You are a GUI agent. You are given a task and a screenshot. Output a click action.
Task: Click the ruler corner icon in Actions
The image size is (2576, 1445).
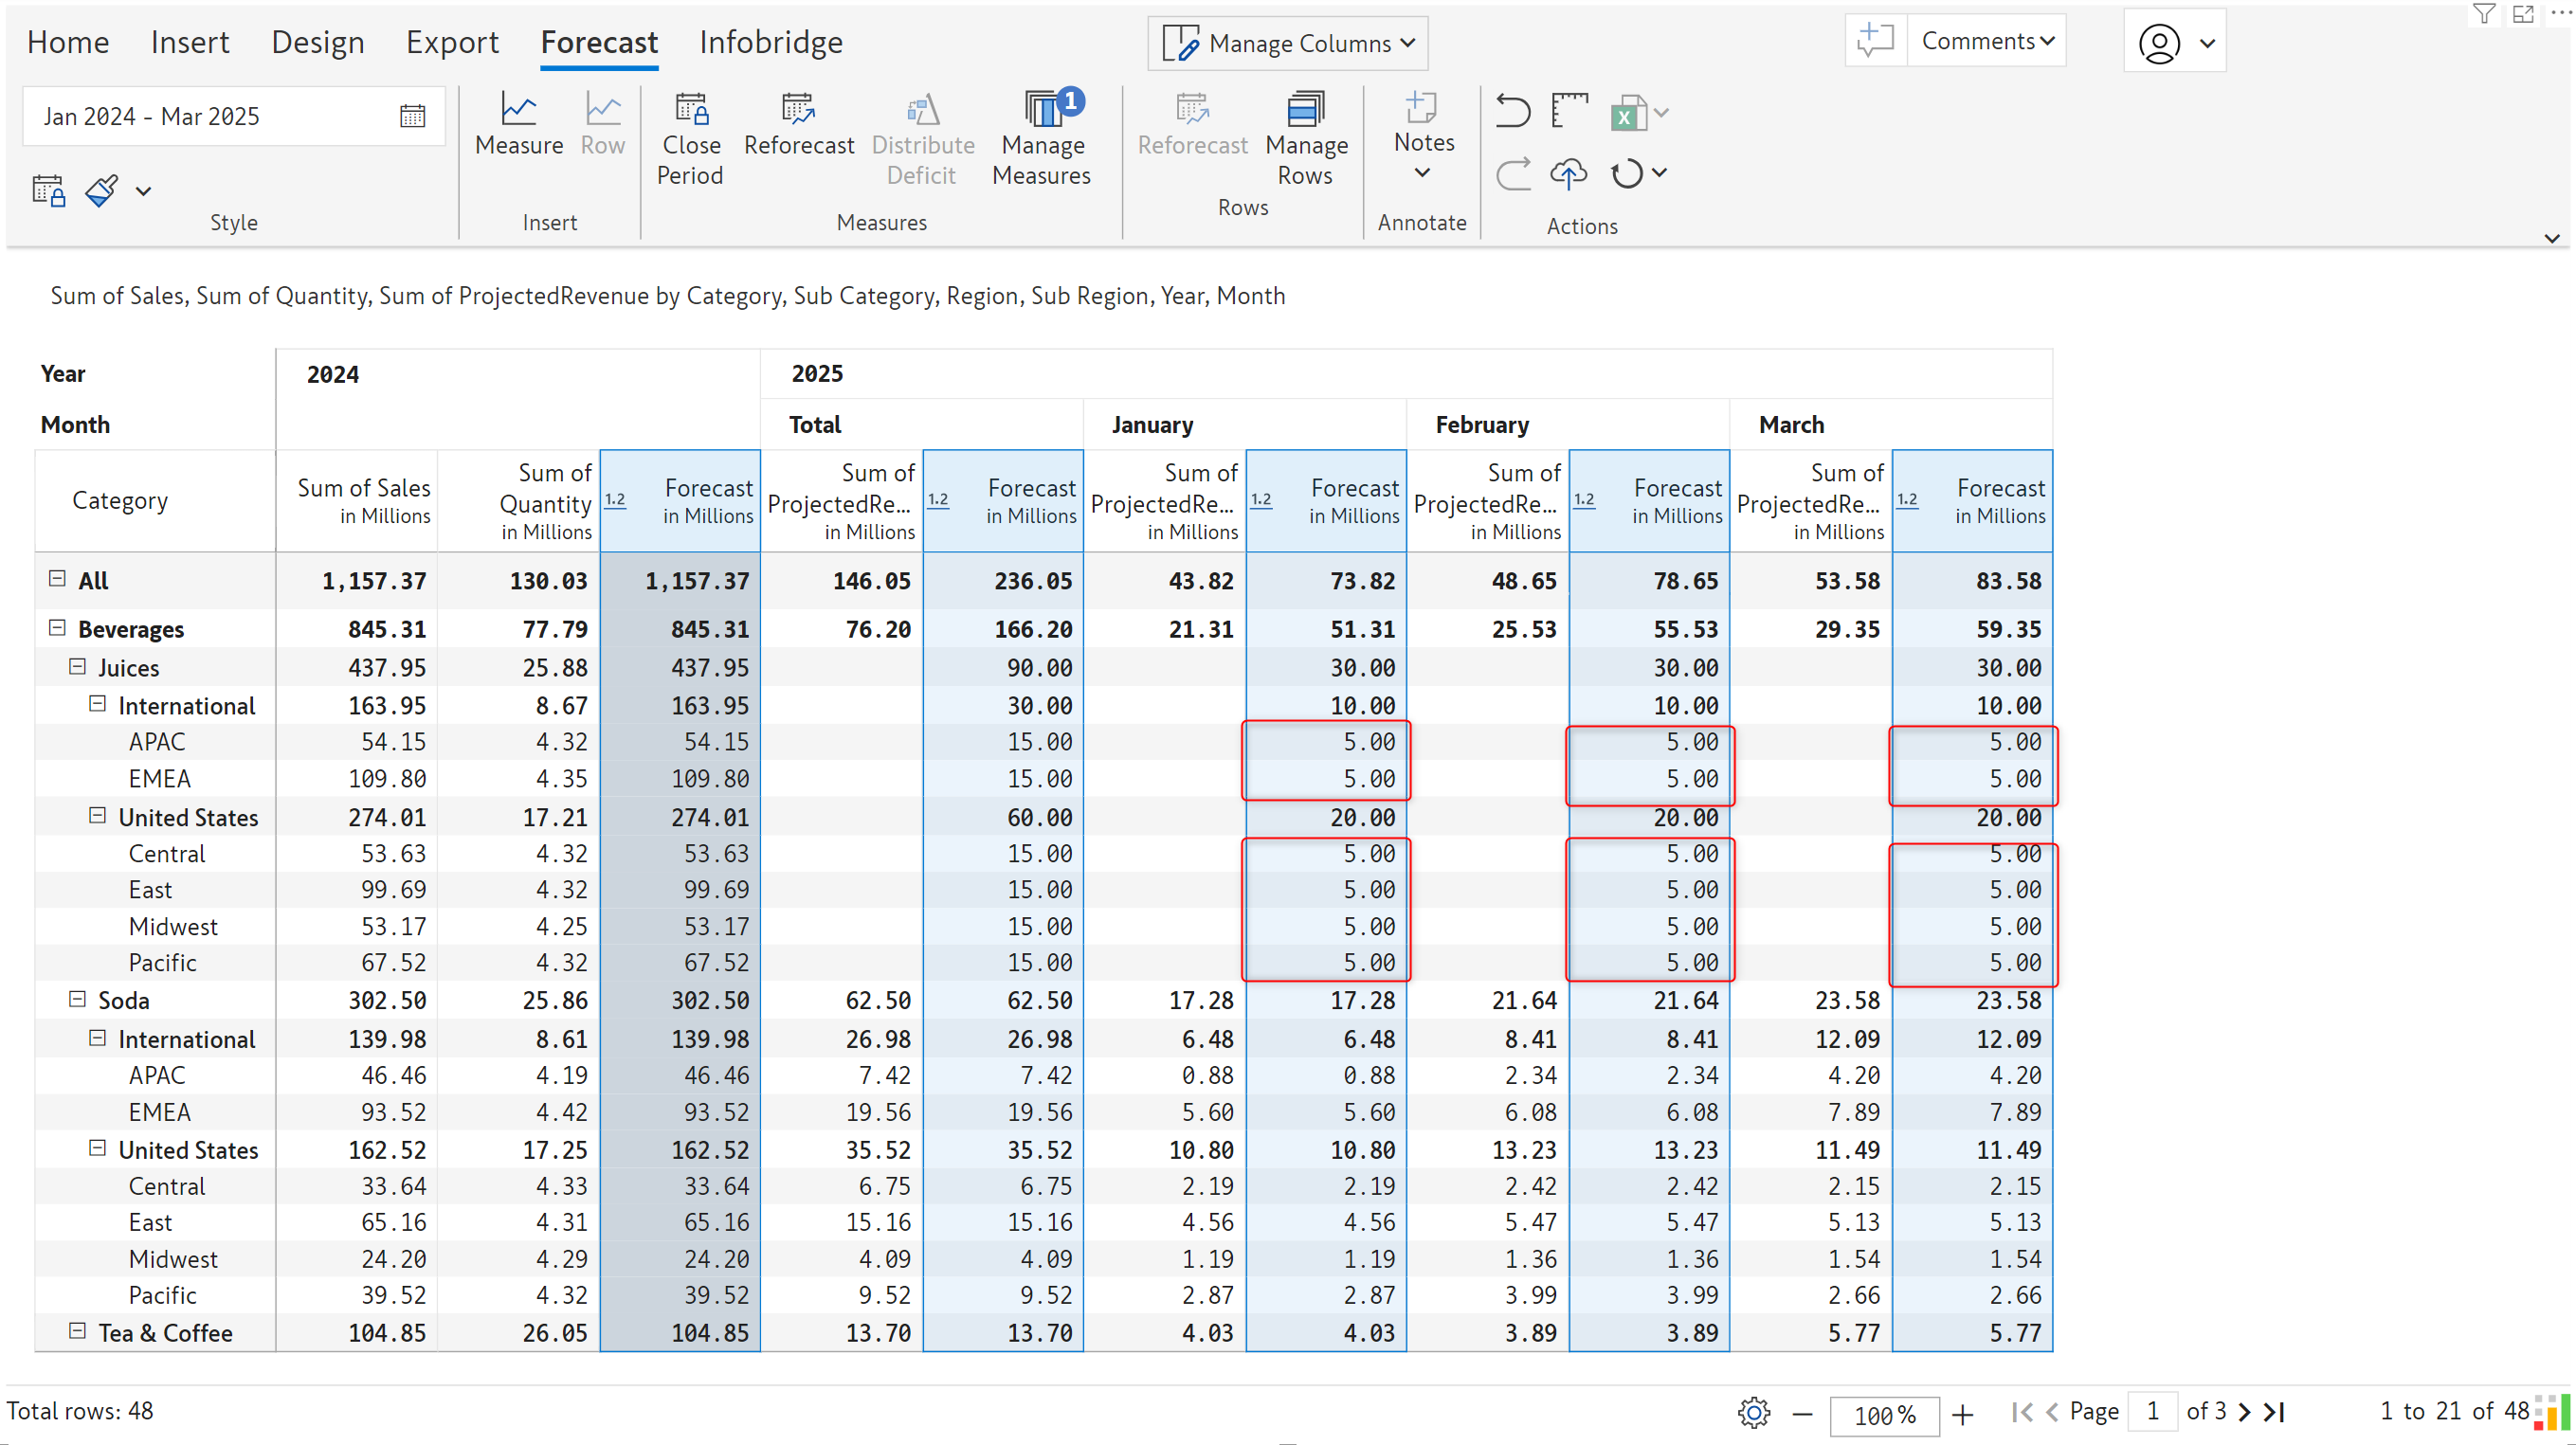pyautogui.click(x=1569, y=110)
